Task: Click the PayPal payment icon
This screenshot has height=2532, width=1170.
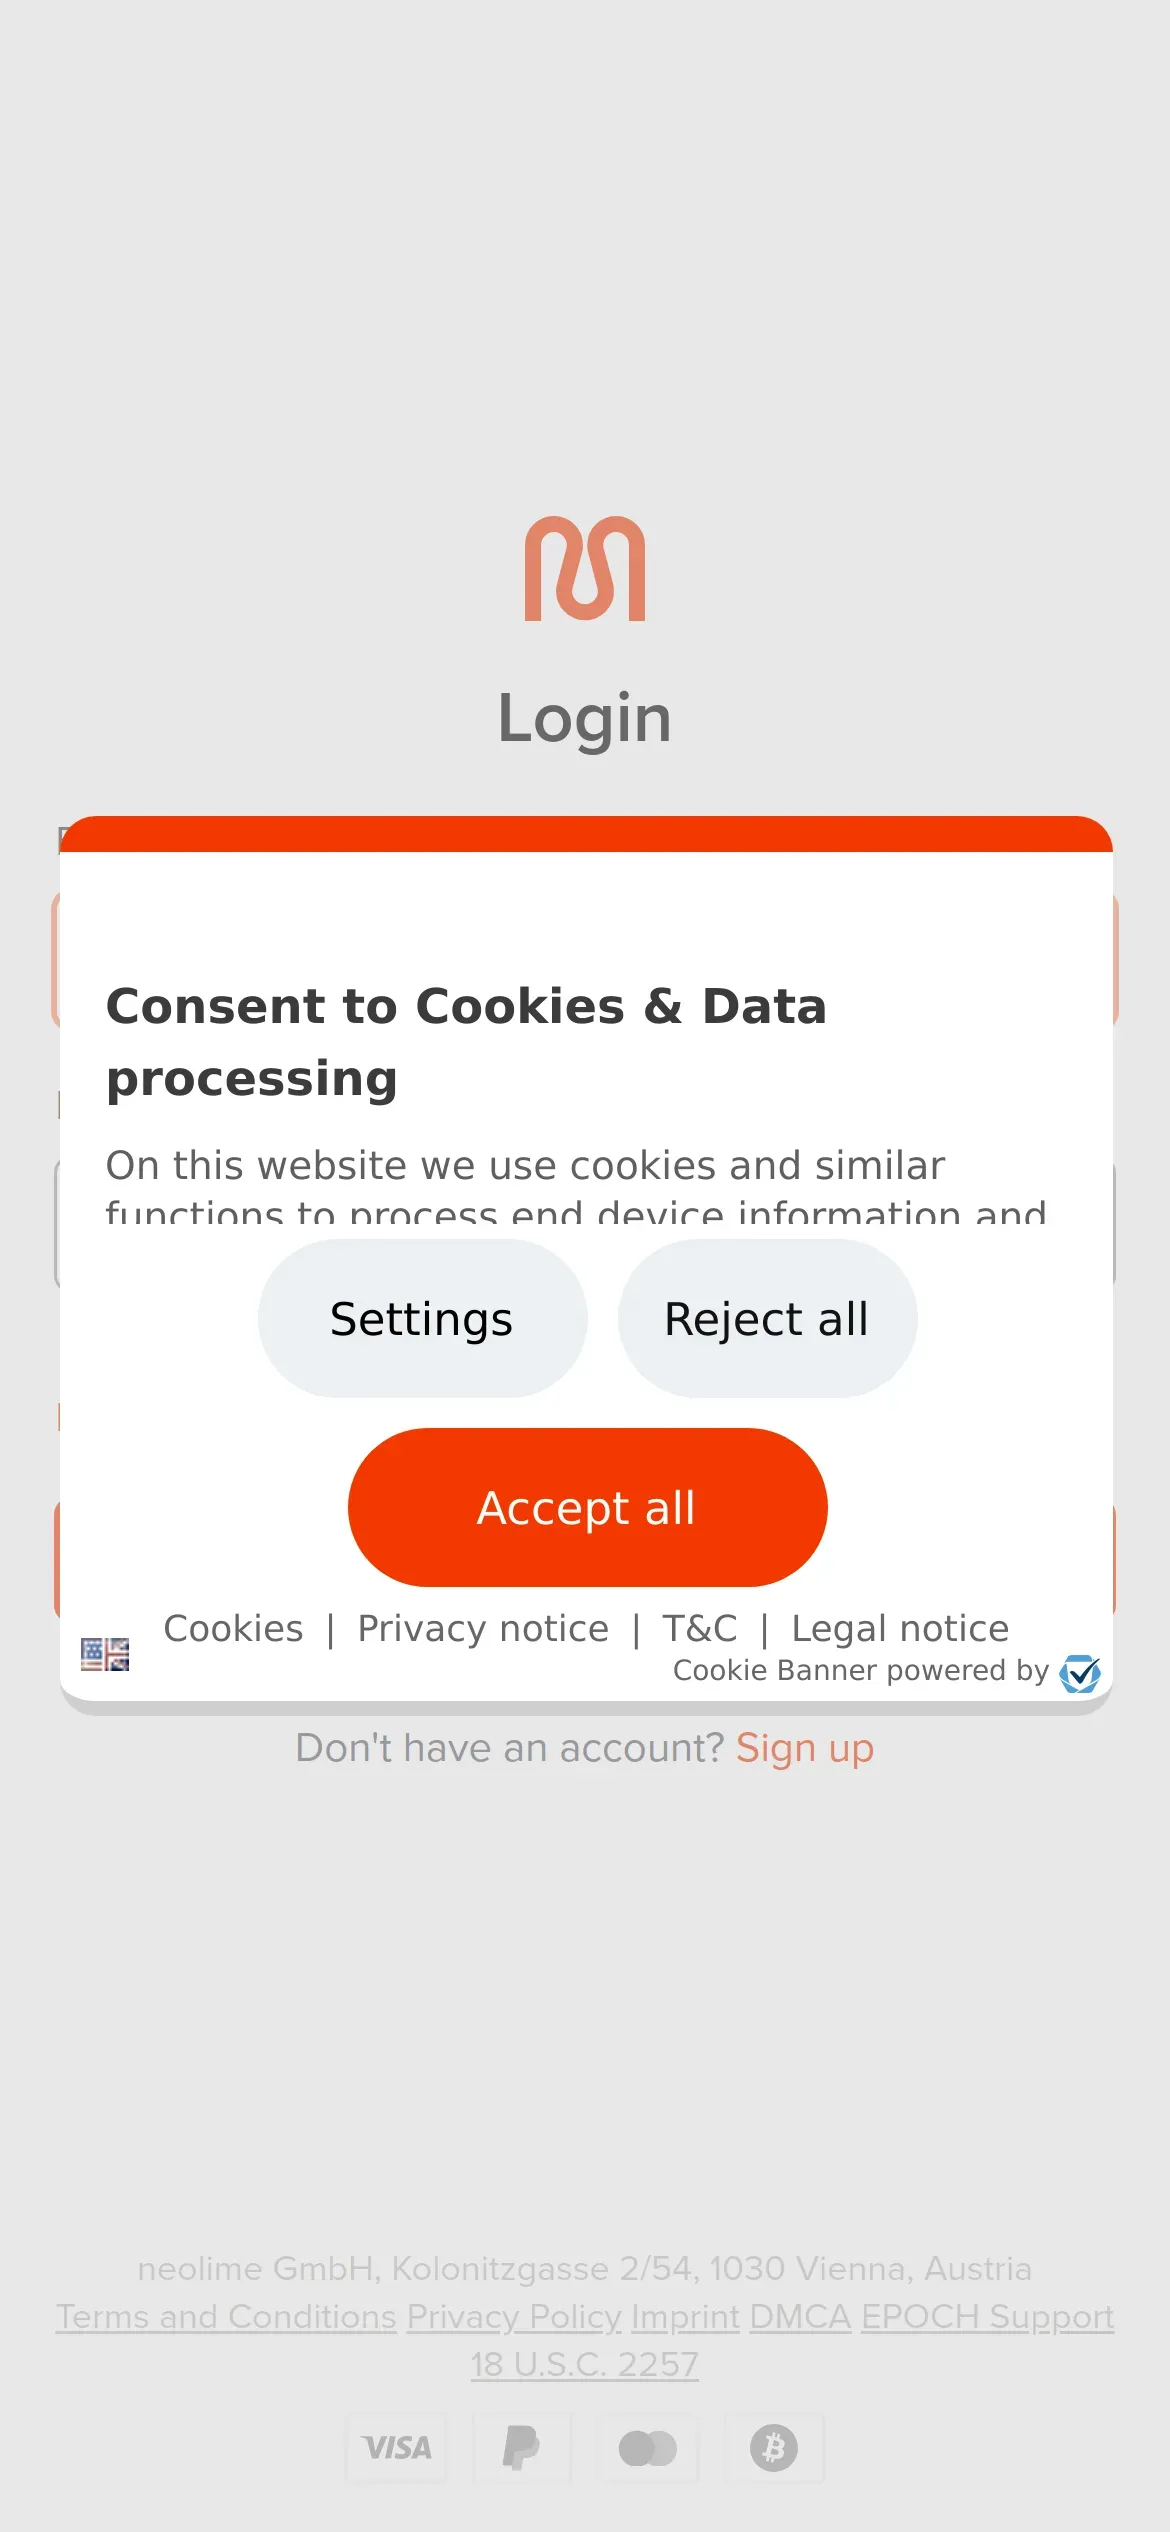Action: pos(521,2448)
